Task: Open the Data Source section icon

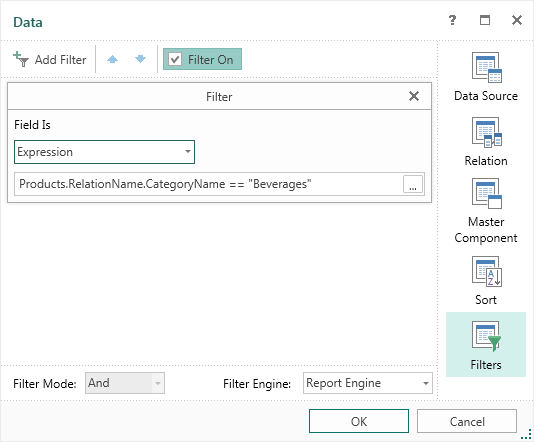Action: coord(487,67)
